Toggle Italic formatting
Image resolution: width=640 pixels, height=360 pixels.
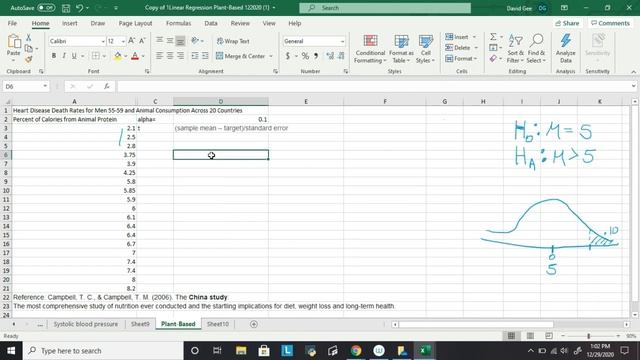64,56
